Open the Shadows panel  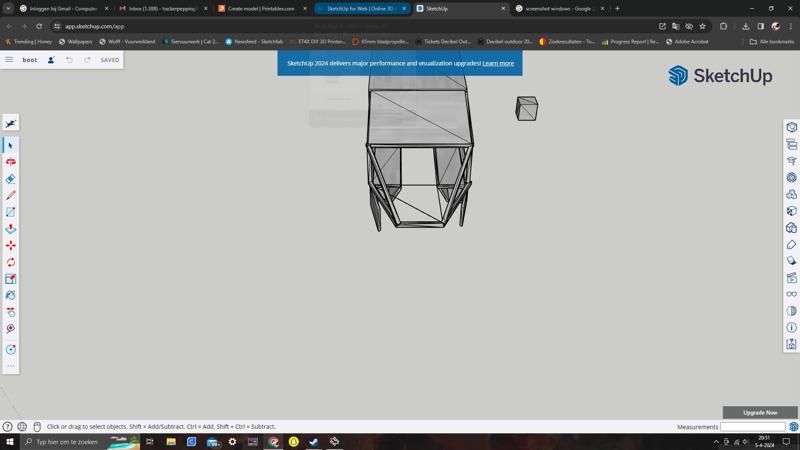[x=791, y=261]
